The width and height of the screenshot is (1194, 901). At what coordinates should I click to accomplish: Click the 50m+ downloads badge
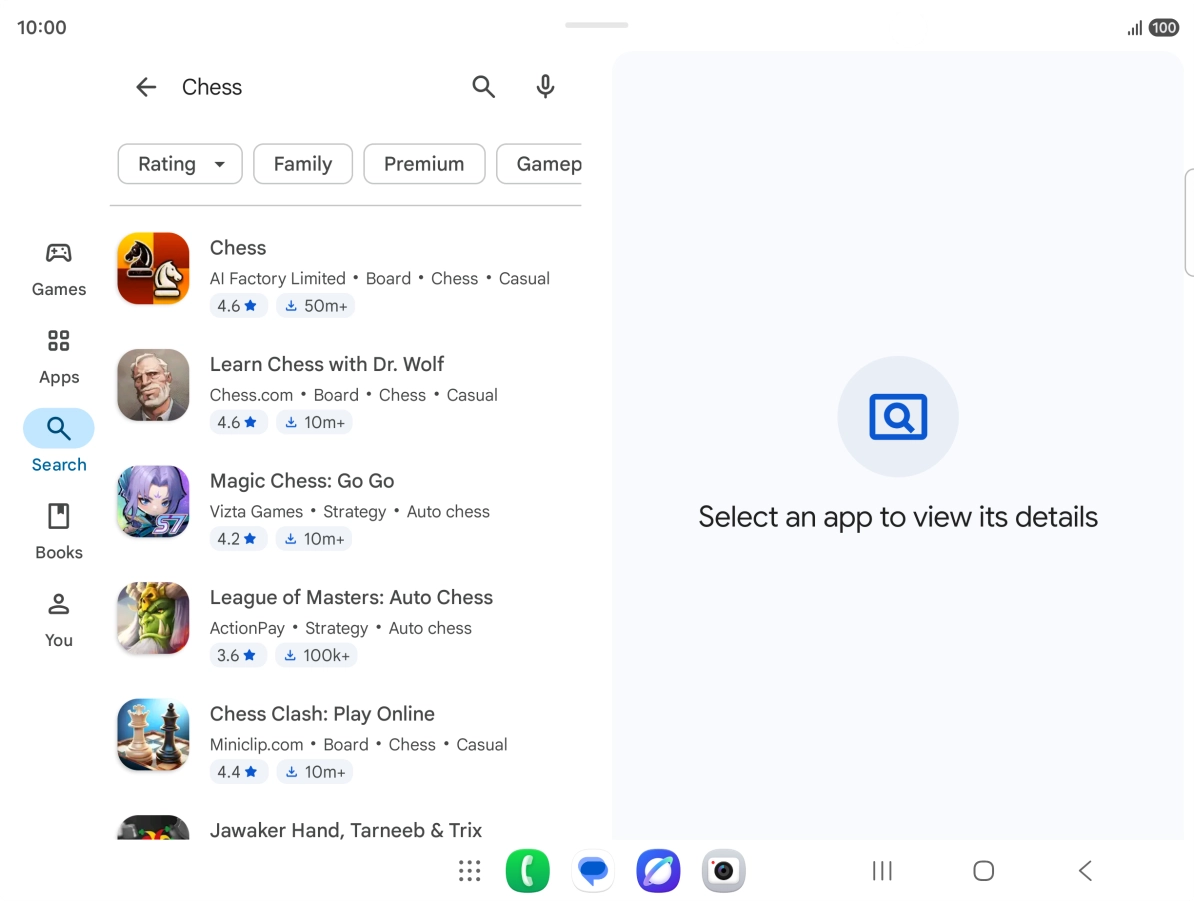[x=316, y=305]
